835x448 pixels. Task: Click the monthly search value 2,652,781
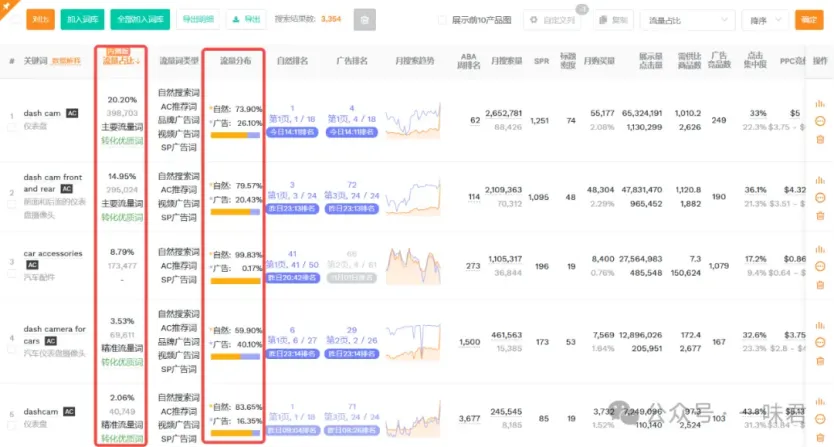[503, 113]
